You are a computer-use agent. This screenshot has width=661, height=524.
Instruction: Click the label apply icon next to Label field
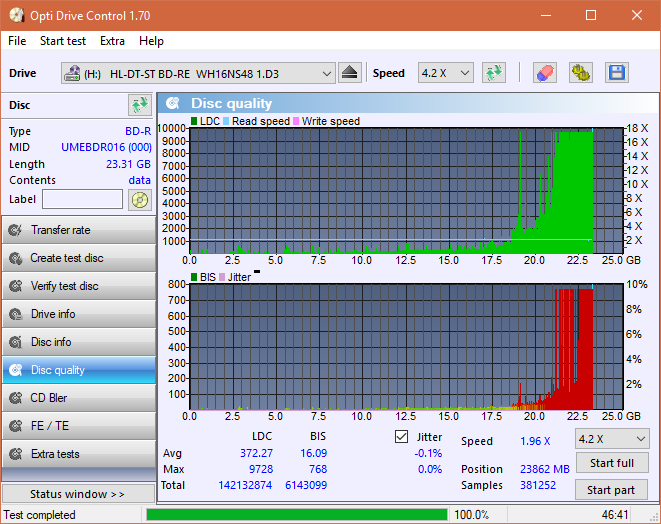coord(139,199)
